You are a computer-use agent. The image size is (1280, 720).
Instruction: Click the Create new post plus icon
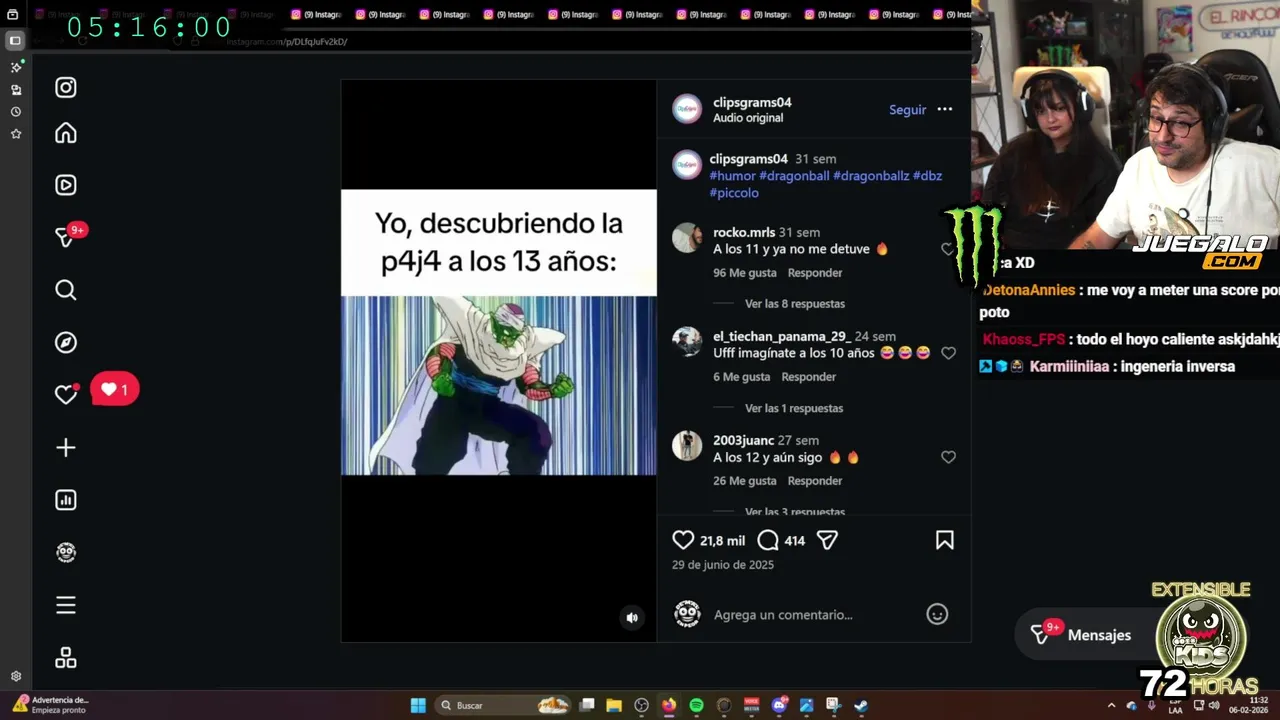pos(66,448)
